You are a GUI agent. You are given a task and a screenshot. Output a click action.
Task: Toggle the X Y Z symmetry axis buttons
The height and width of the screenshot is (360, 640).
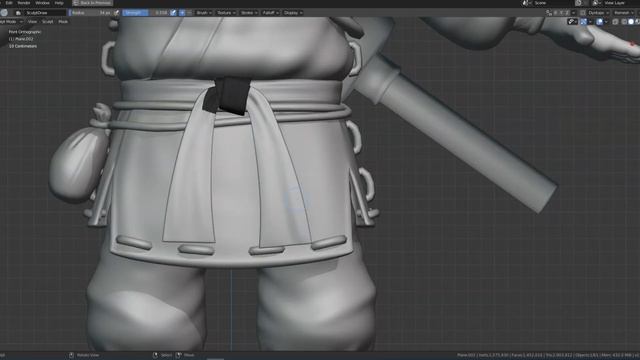click(x=561, y=13)
